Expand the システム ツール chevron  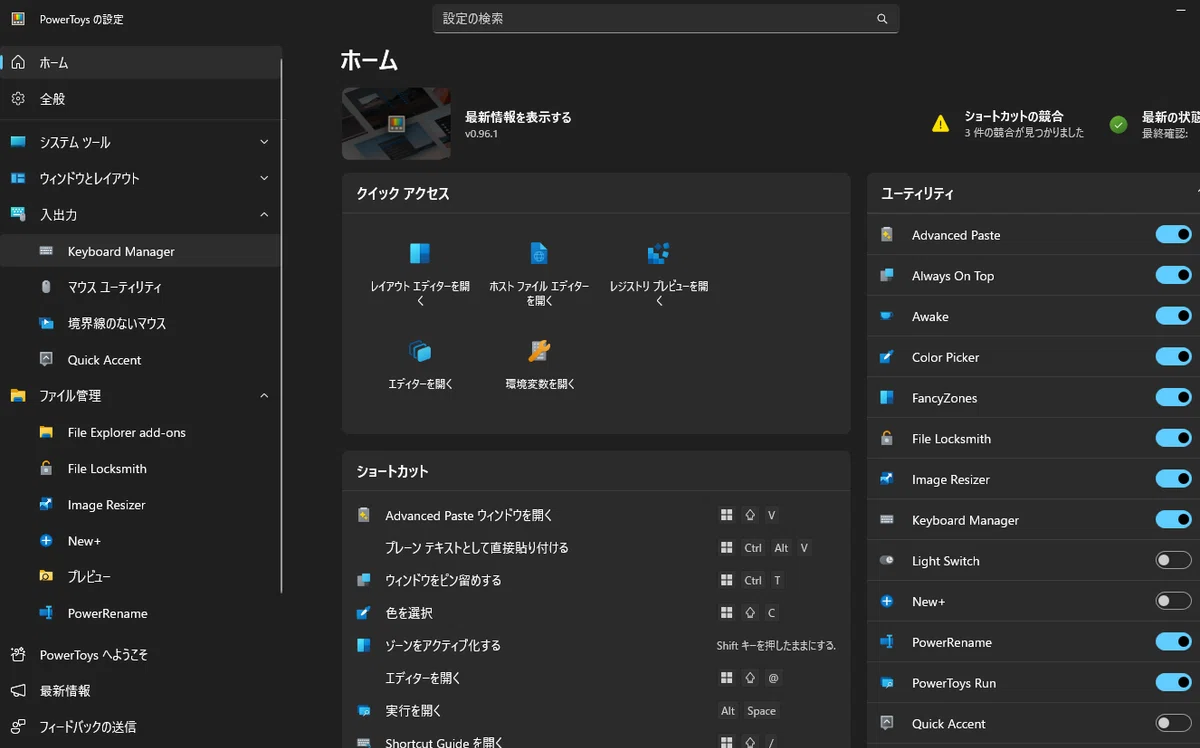pos(264,142)
